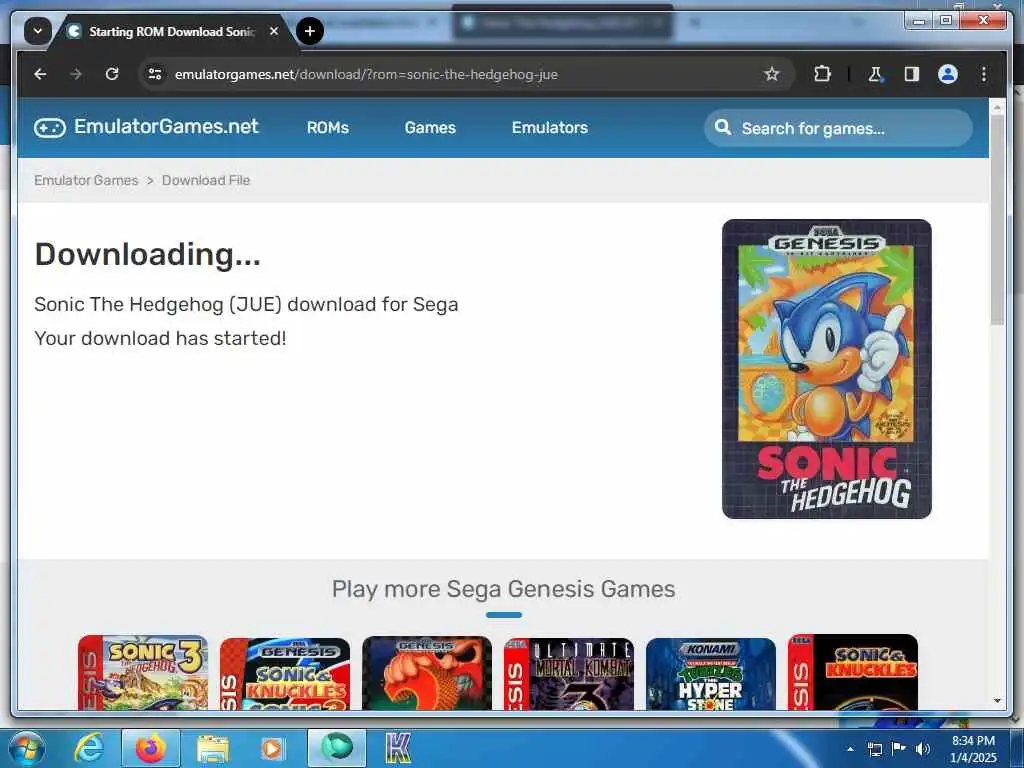
Task: Open a new tab with plus button
Action: point(310,31)
